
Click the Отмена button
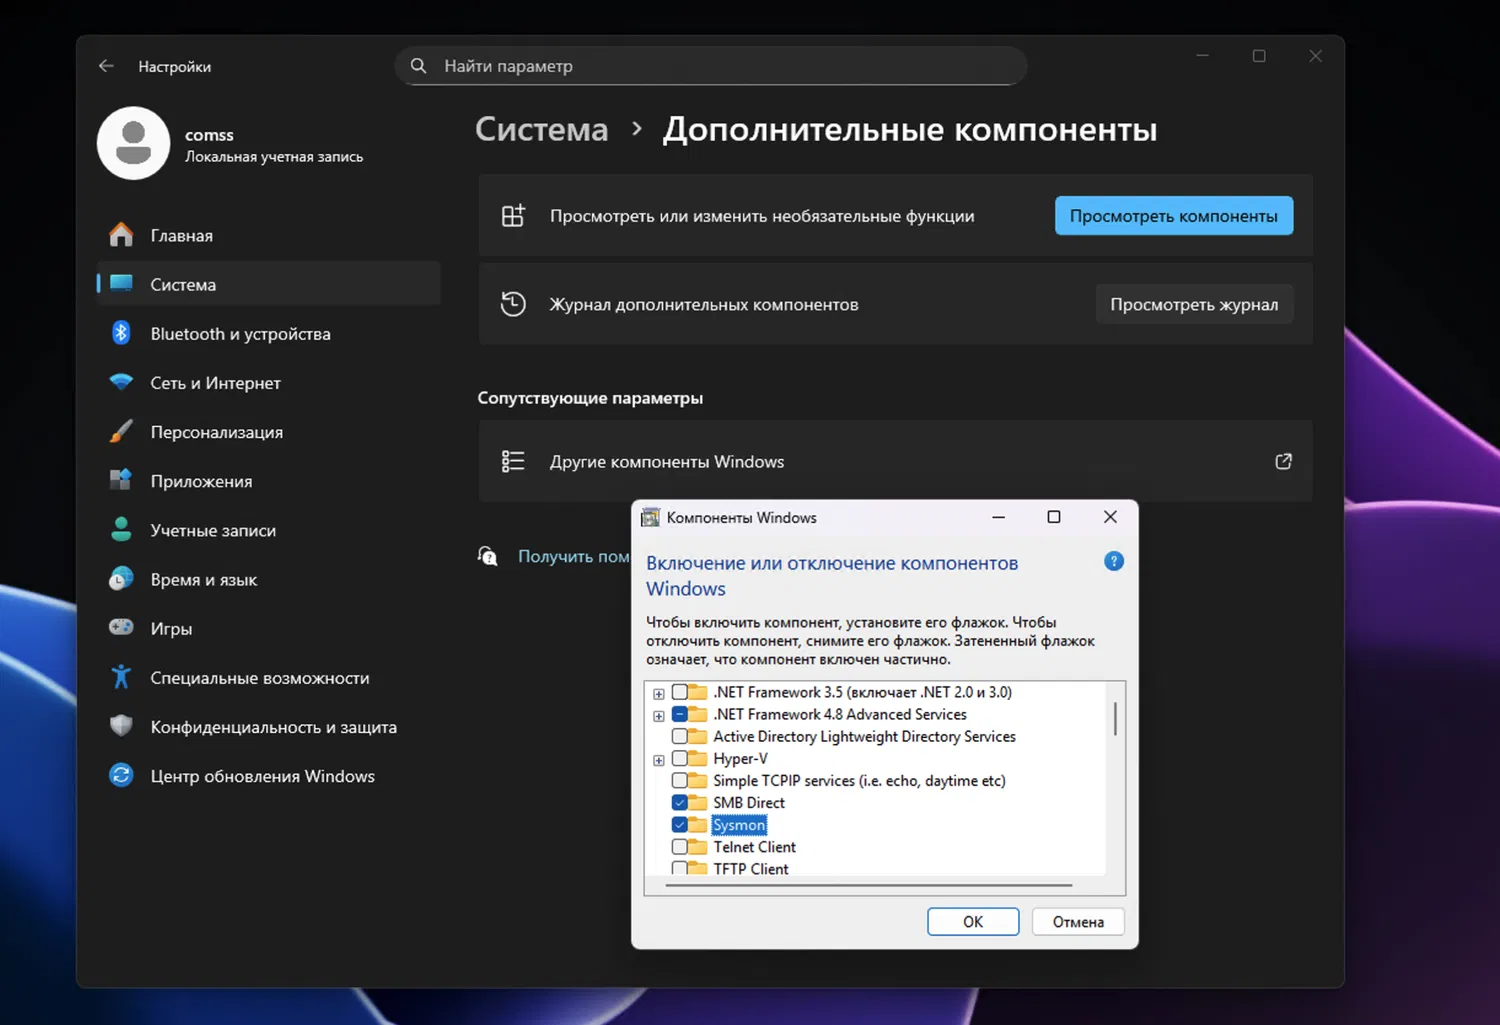click(1078, 922)
